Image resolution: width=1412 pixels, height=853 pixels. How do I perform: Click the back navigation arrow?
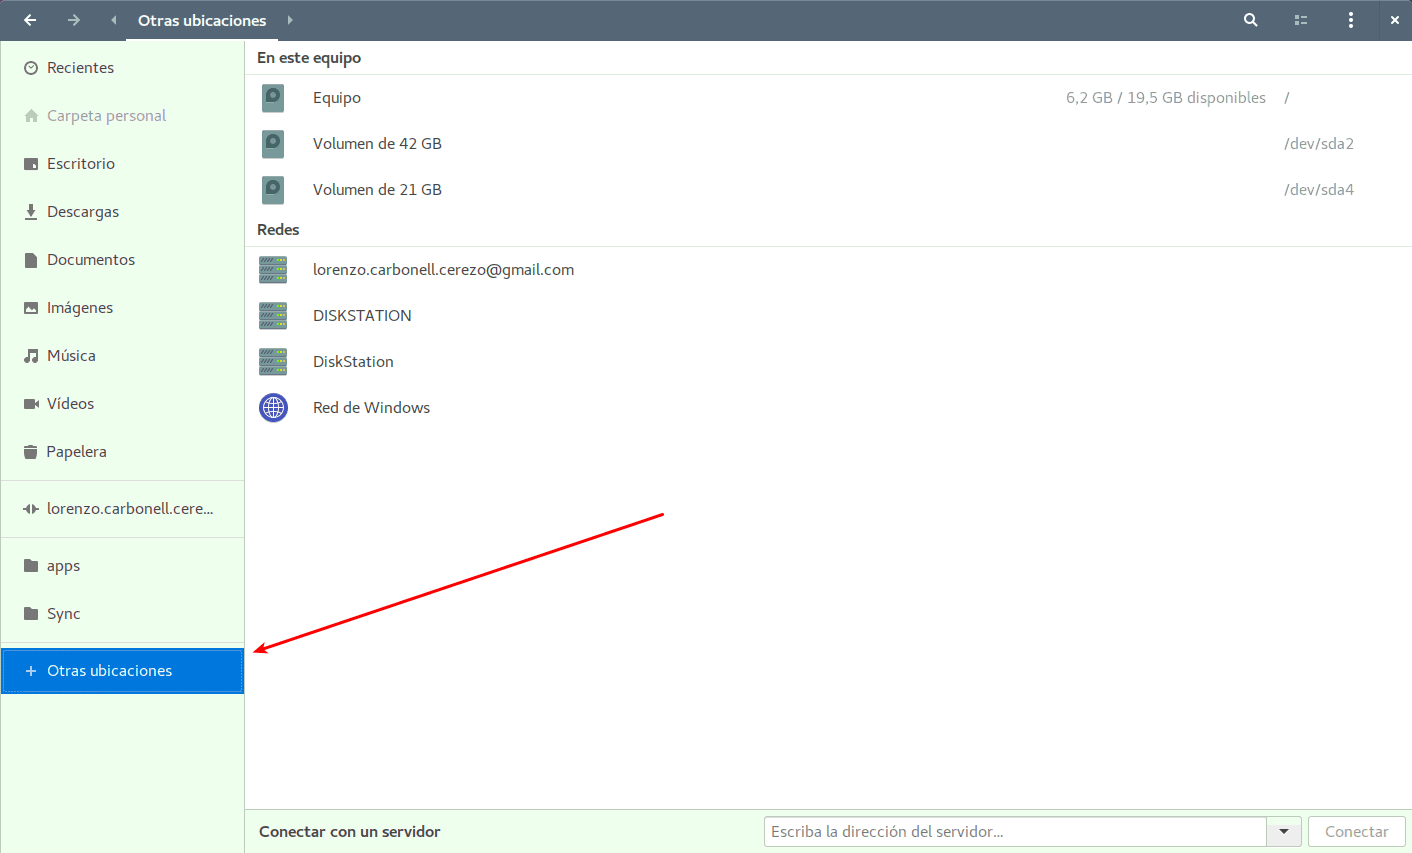(x=30, y=20)
